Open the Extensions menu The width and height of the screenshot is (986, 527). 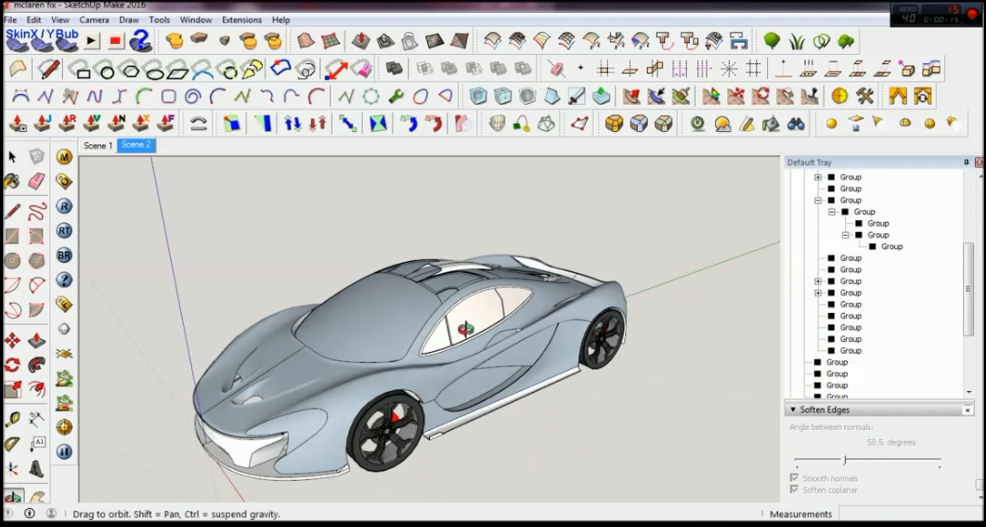[x=241, y=20]
